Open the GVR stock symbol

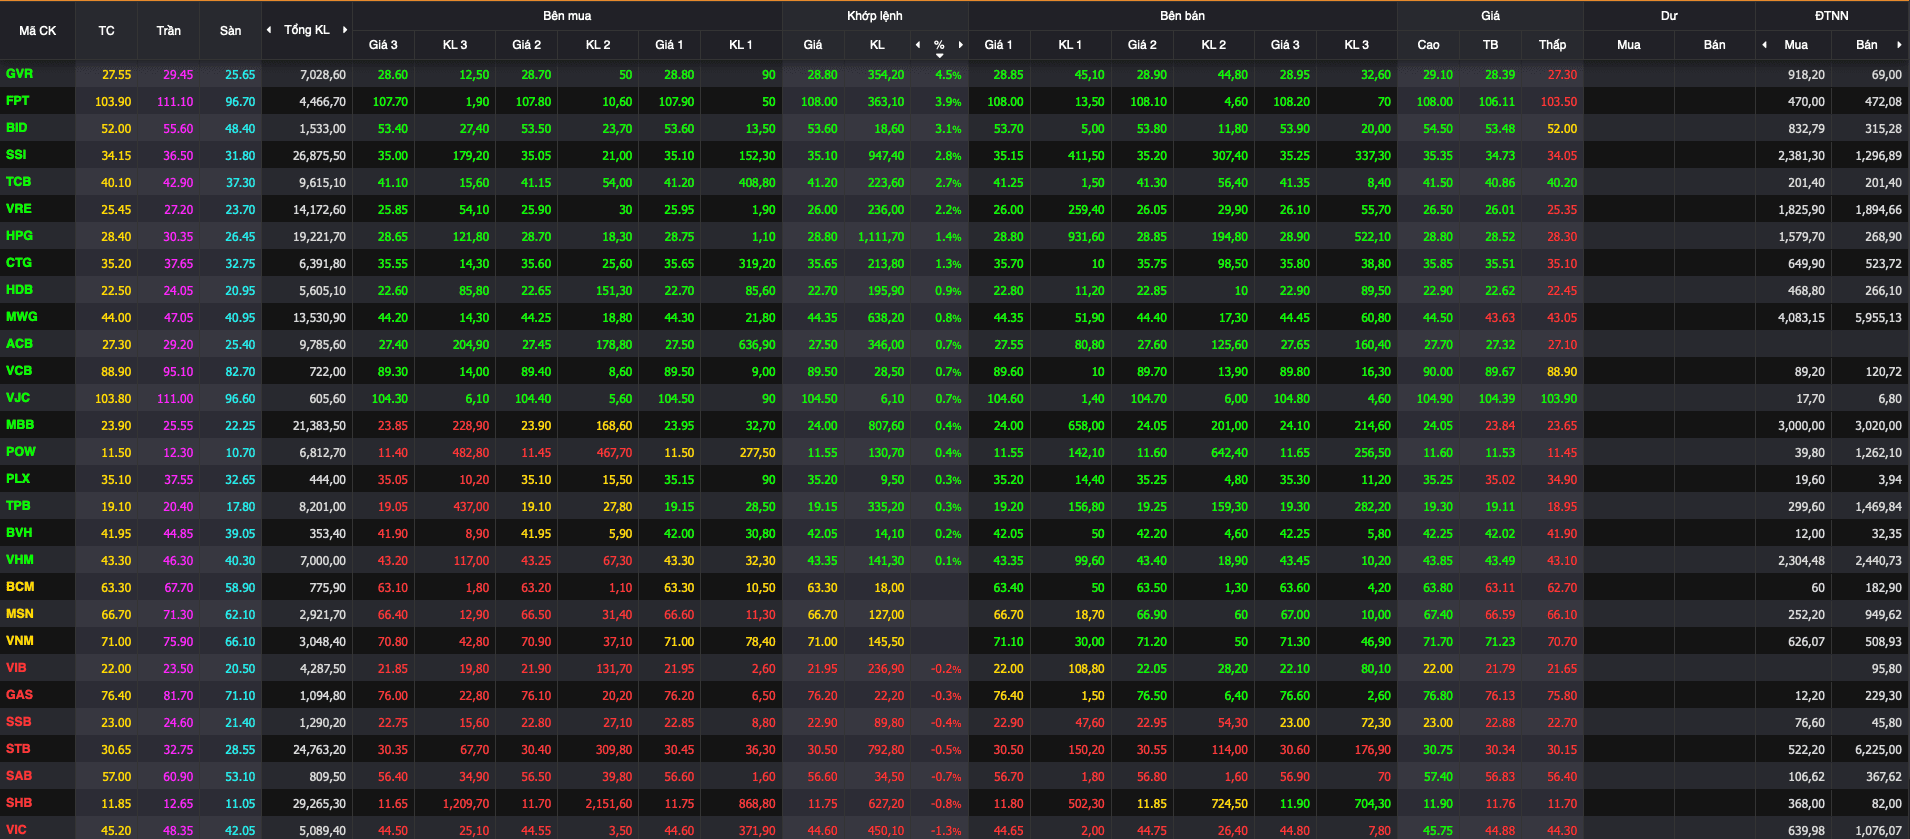[x=19, y=74]
